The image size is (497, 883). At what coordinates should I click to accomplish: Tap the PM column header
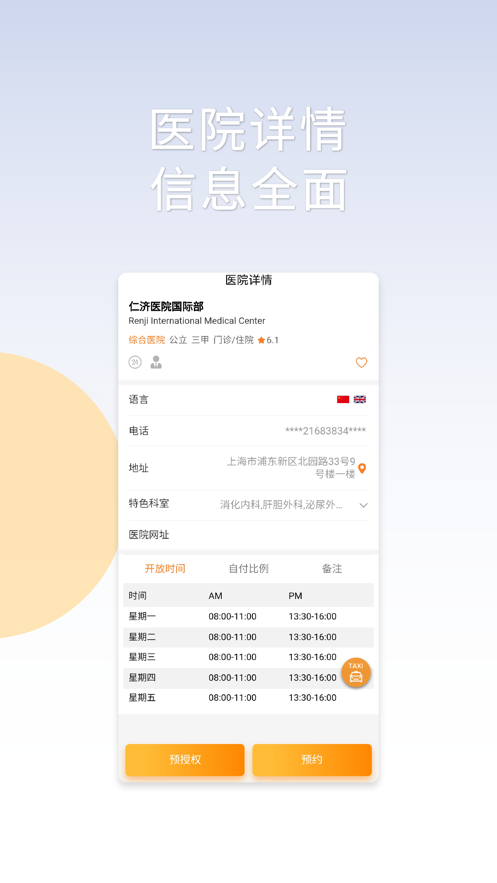(x=295, y=596)
